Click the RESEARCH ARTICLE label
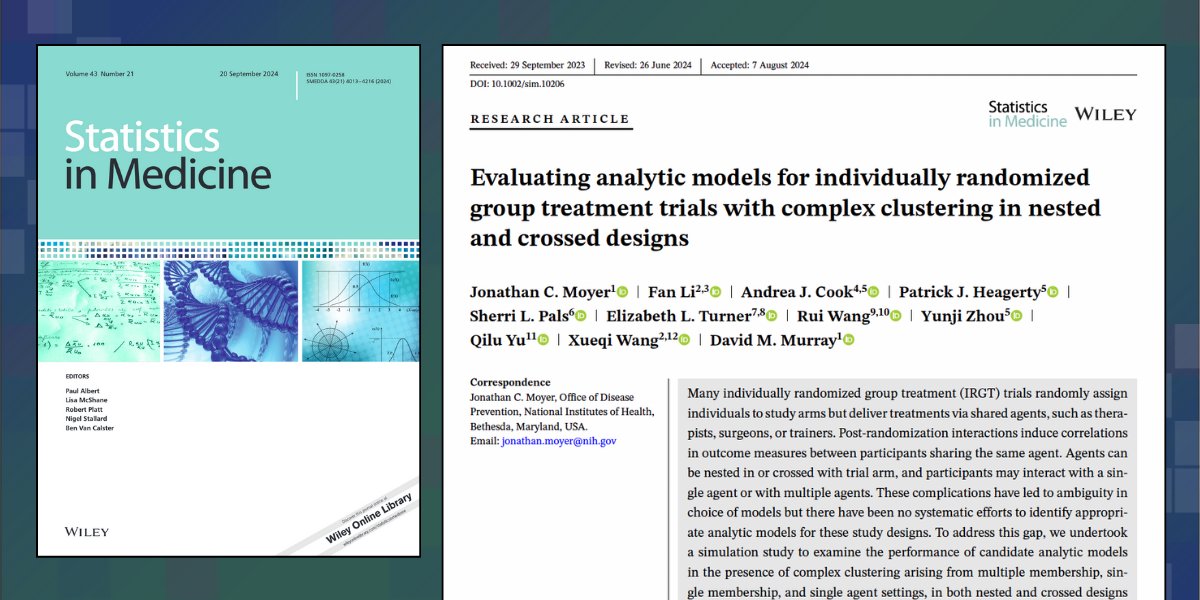The height and width of the screenshot is (600, 1200). (x=550, y=119)
